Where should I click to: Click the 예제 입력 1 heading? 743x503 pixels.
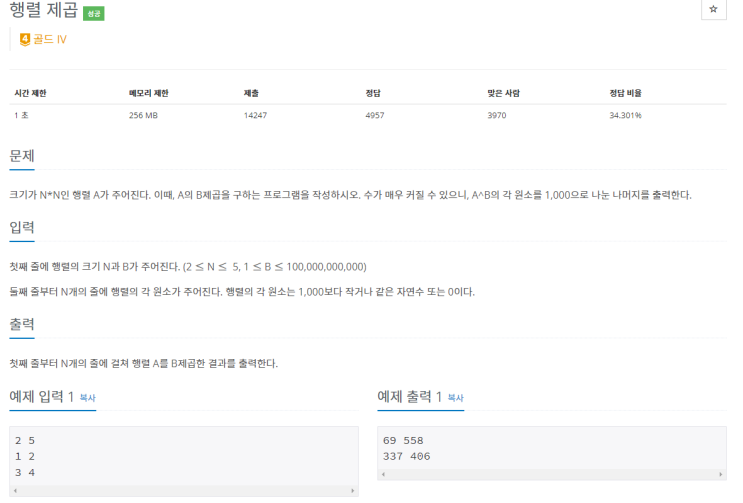coord(42,396)
